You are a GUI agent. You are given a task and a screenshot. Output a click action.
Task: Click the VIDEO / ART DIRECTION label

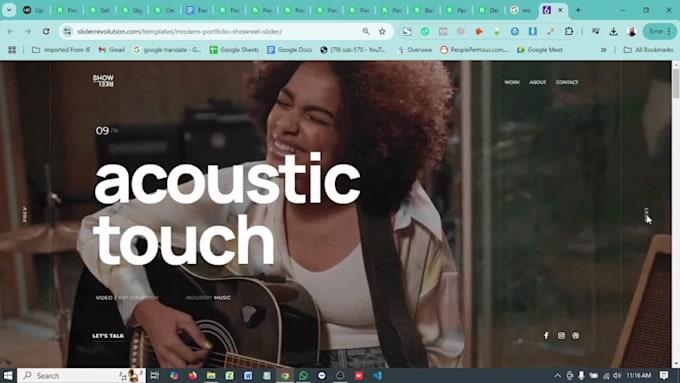127,298
